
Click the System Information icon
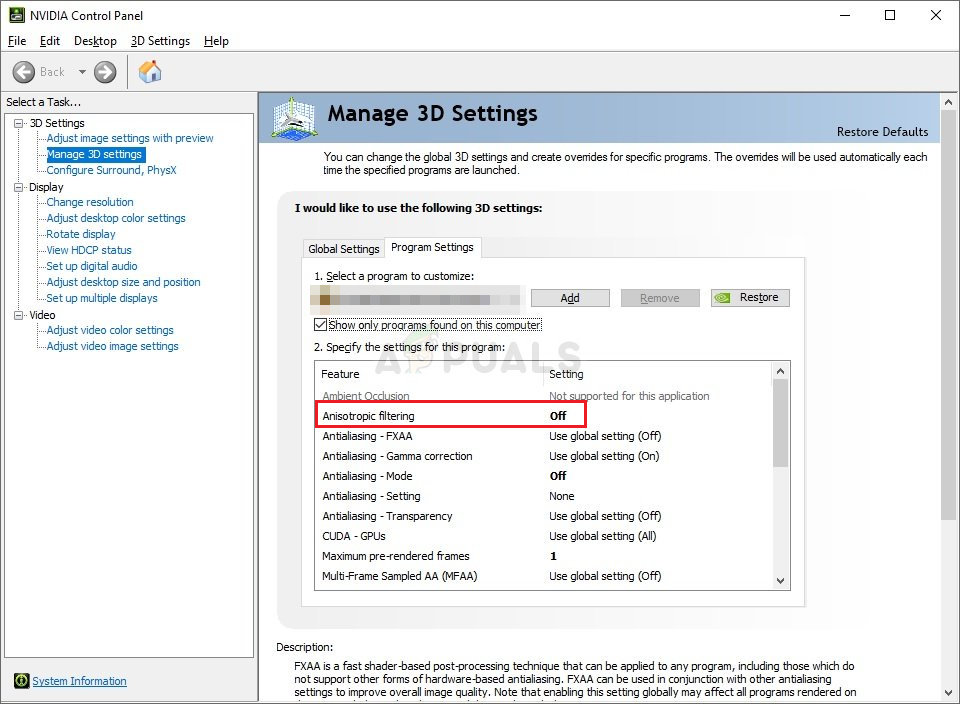click(x=21, y=681)
